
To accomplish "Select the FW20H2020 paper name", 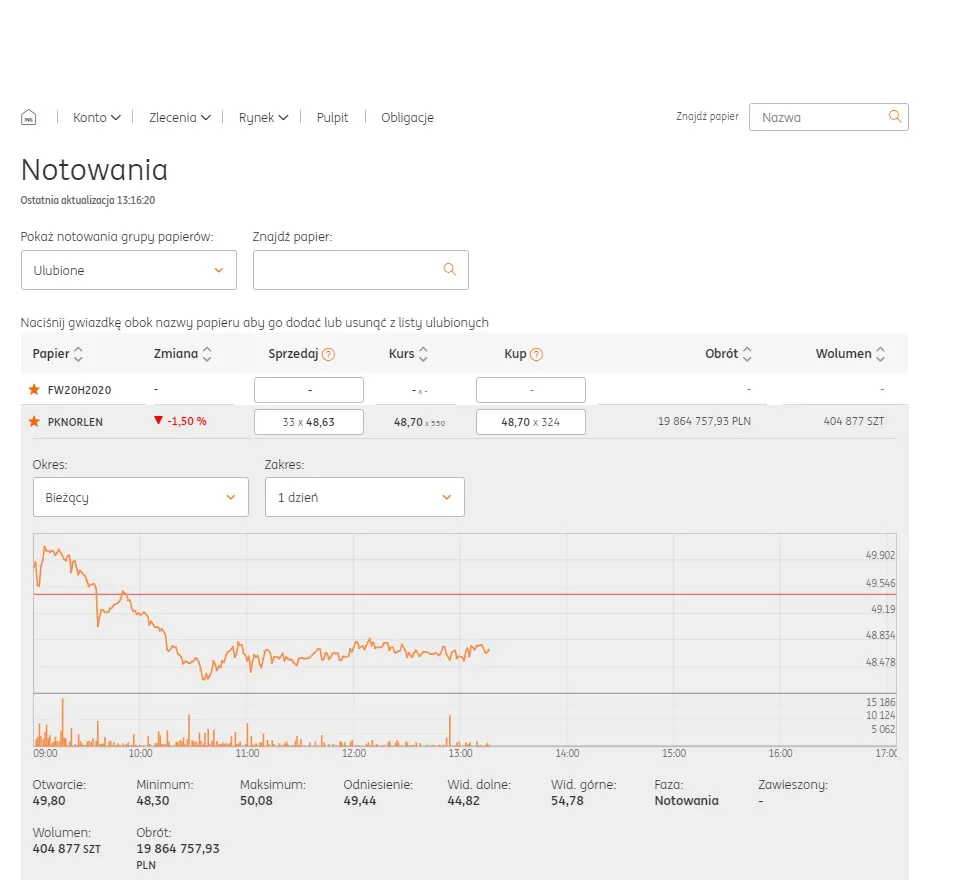I will (79, 390).
